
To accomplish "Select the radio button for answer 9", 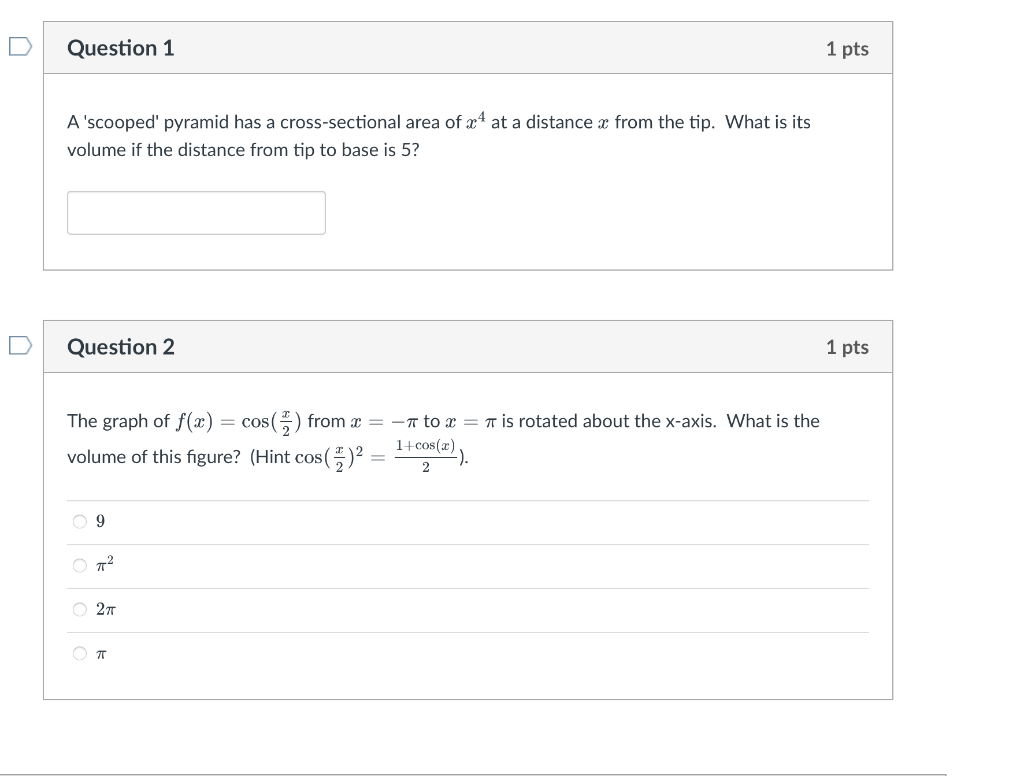I will [79, 521].
